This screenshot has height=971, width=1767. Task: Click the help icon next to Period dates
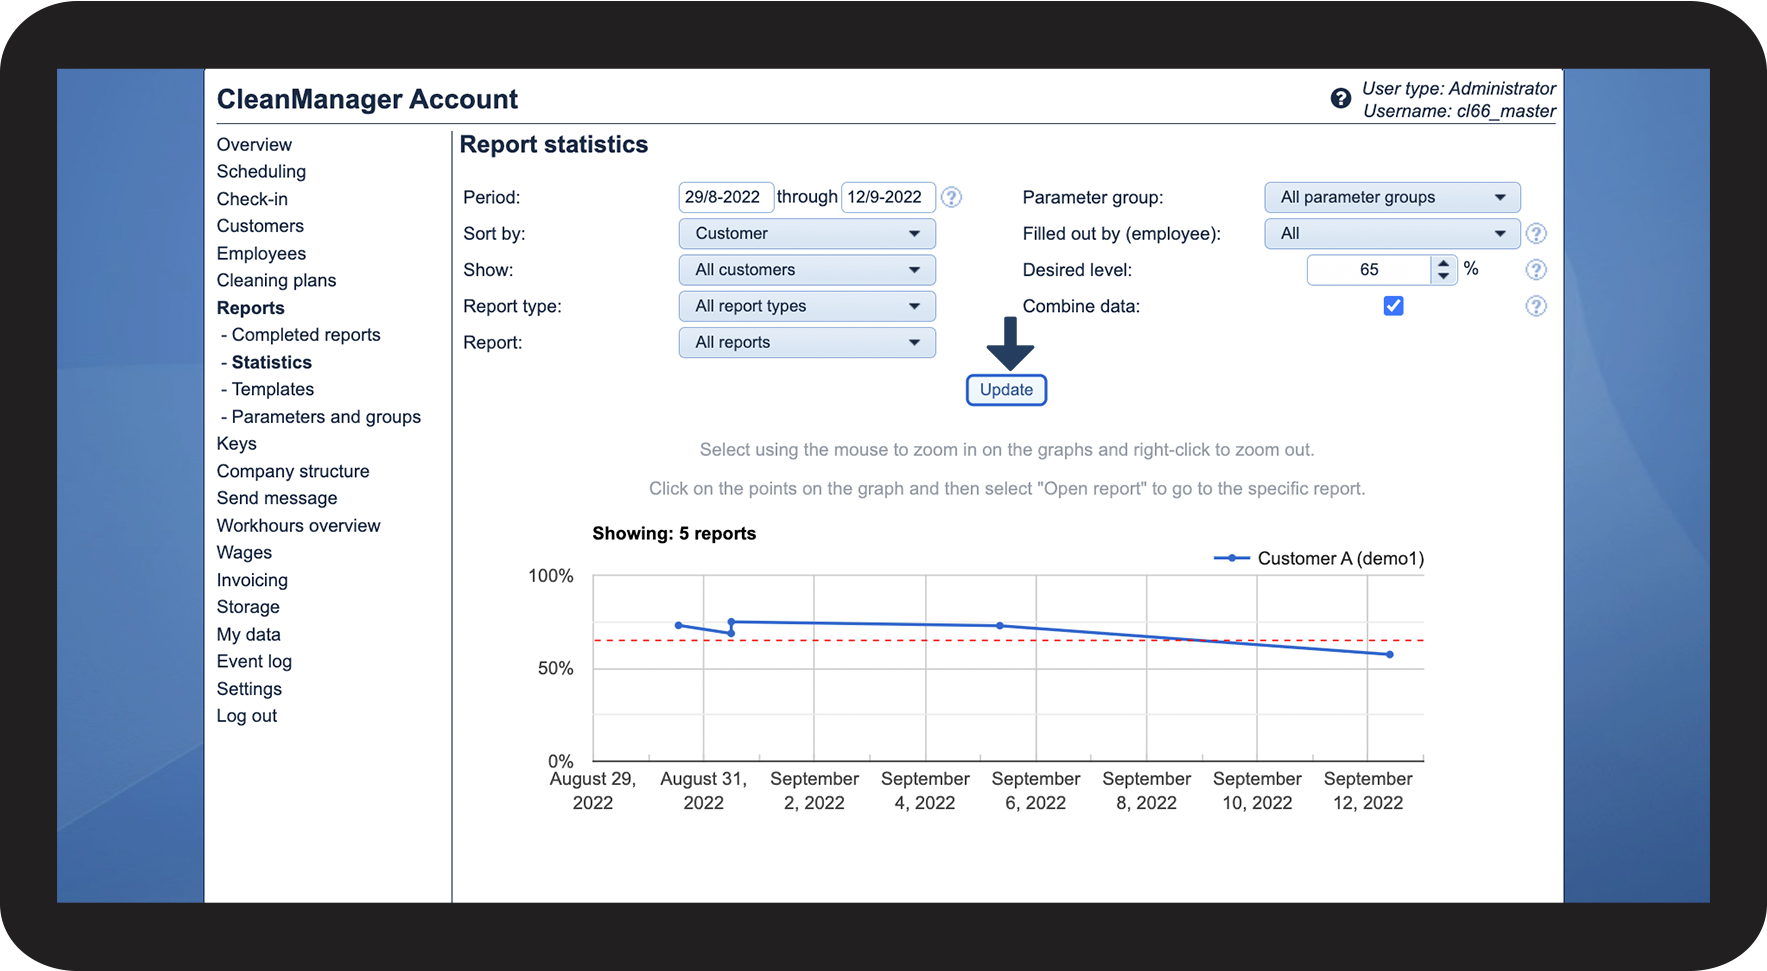pyautogui.click(x=952, y=197)
